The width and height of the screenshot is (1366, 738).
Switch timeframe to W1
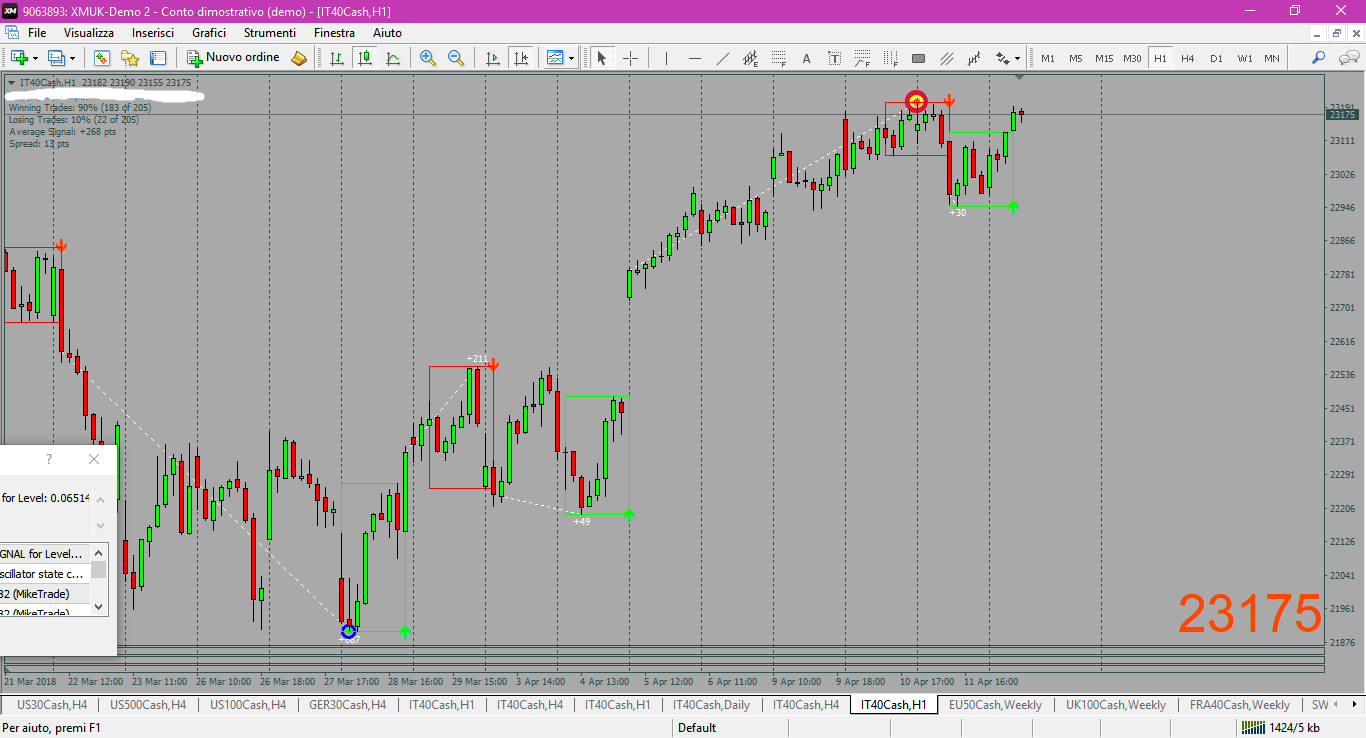pos(1244,58)
